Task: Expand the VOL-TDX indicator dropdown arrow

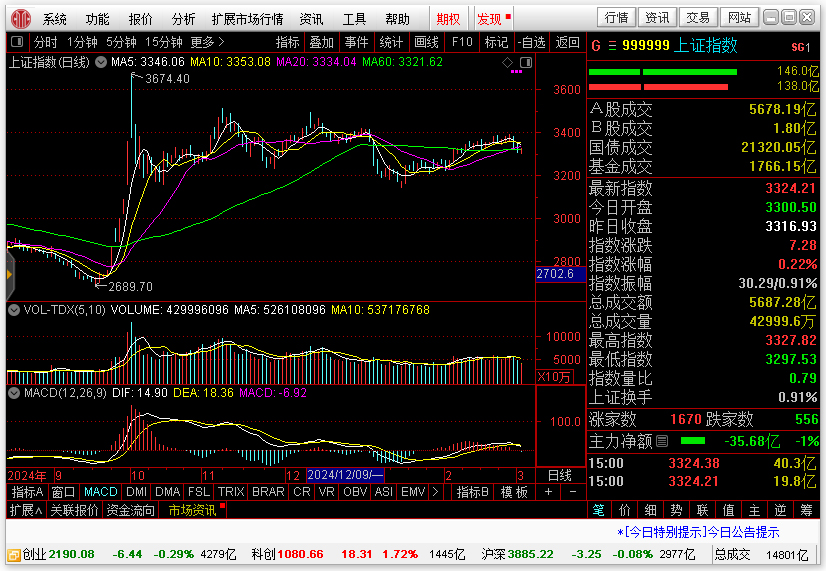Action: coord(14,310)
